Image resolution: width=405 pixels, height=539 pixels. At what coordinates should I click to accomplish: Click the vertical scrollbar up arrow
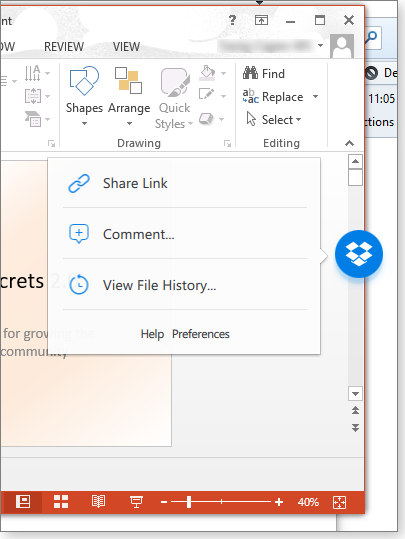[x=355, y=161]
